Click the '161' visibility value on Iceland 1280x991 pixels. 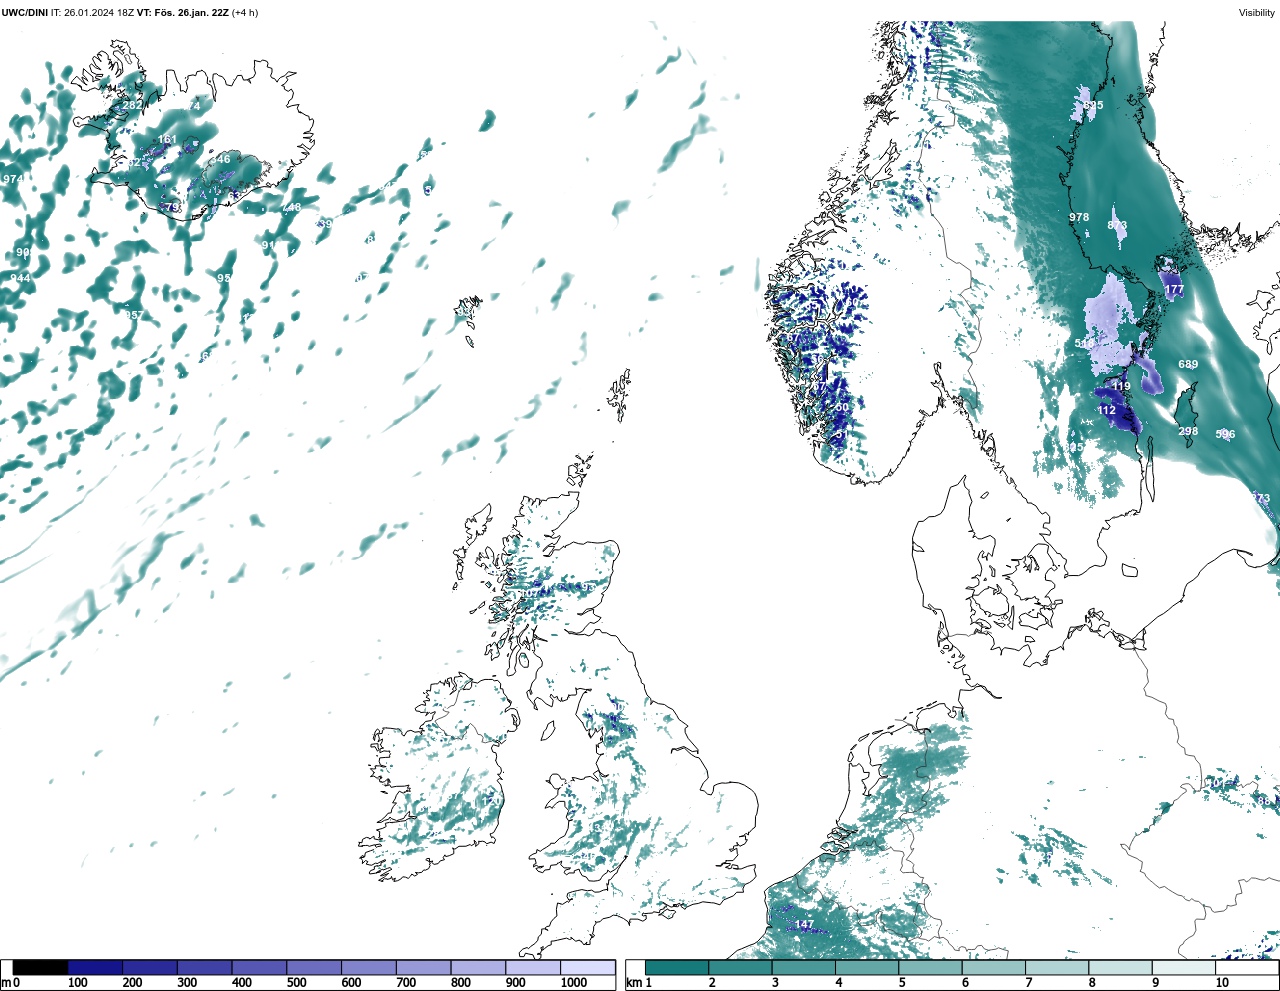167,139
